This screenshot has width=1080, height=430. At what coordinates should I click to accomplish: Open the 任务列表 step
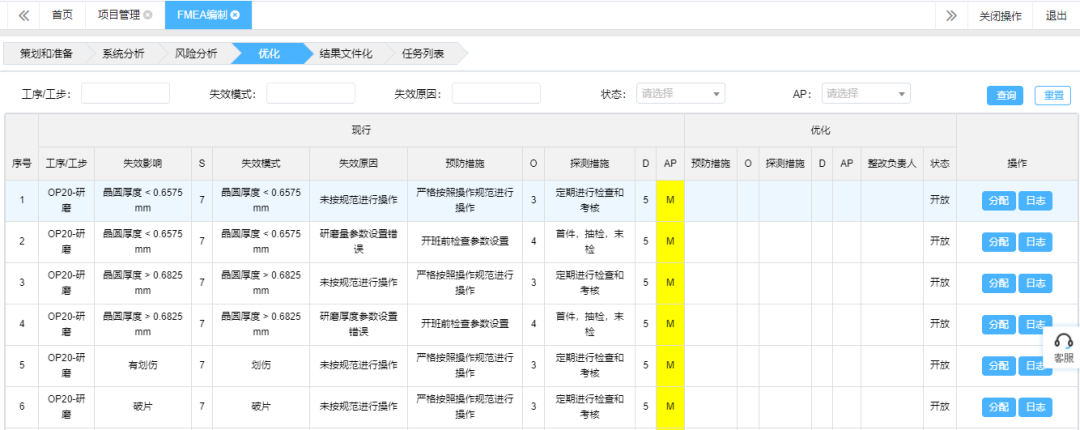(423, 53)
